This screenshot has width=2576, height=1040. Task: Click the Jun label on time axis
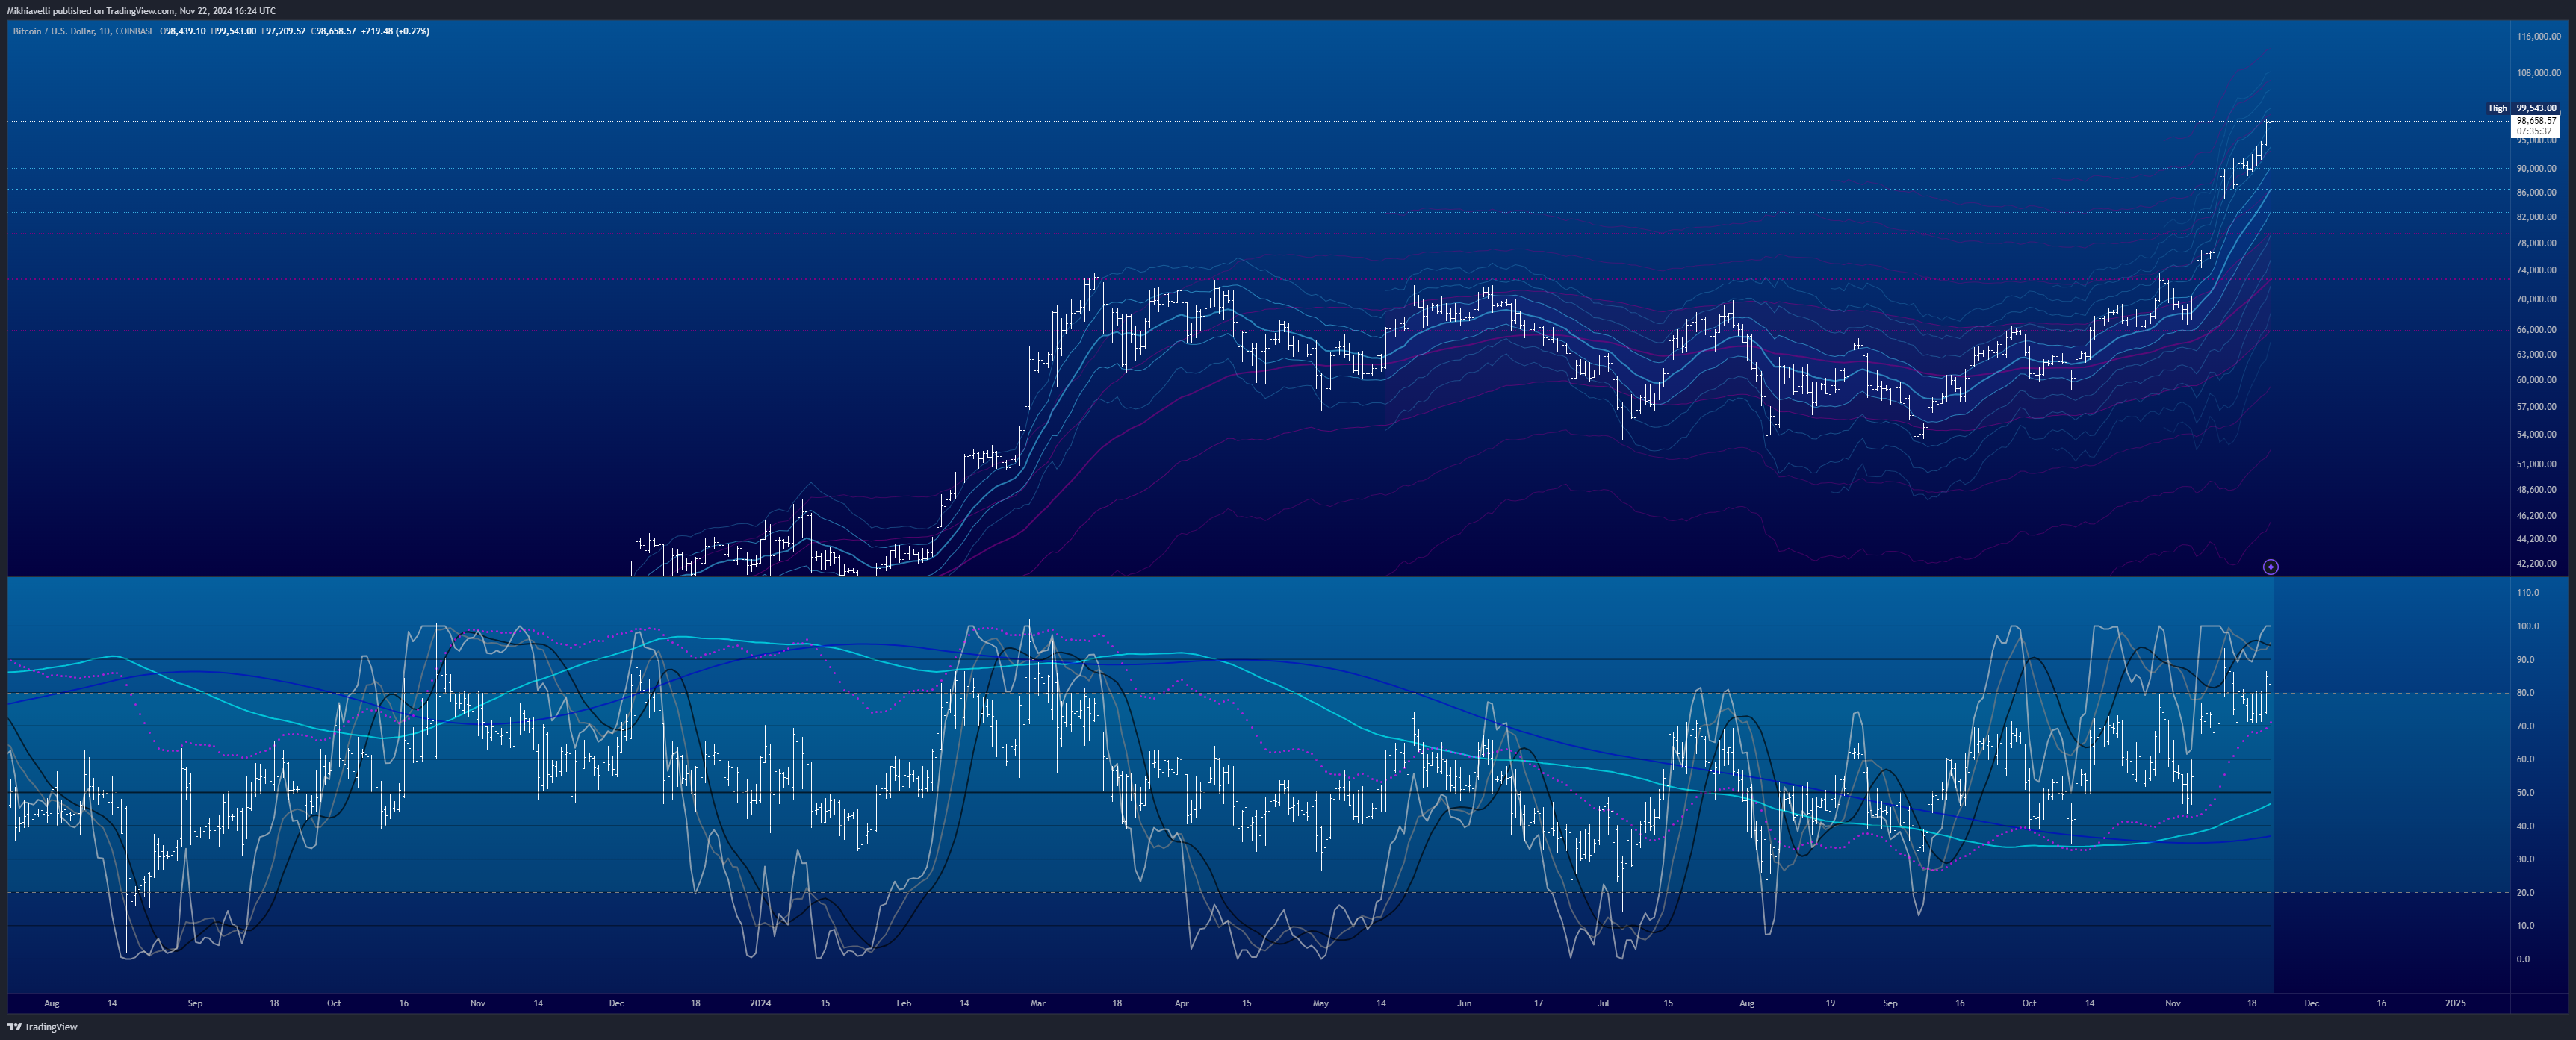(x=1465, y=1003)
